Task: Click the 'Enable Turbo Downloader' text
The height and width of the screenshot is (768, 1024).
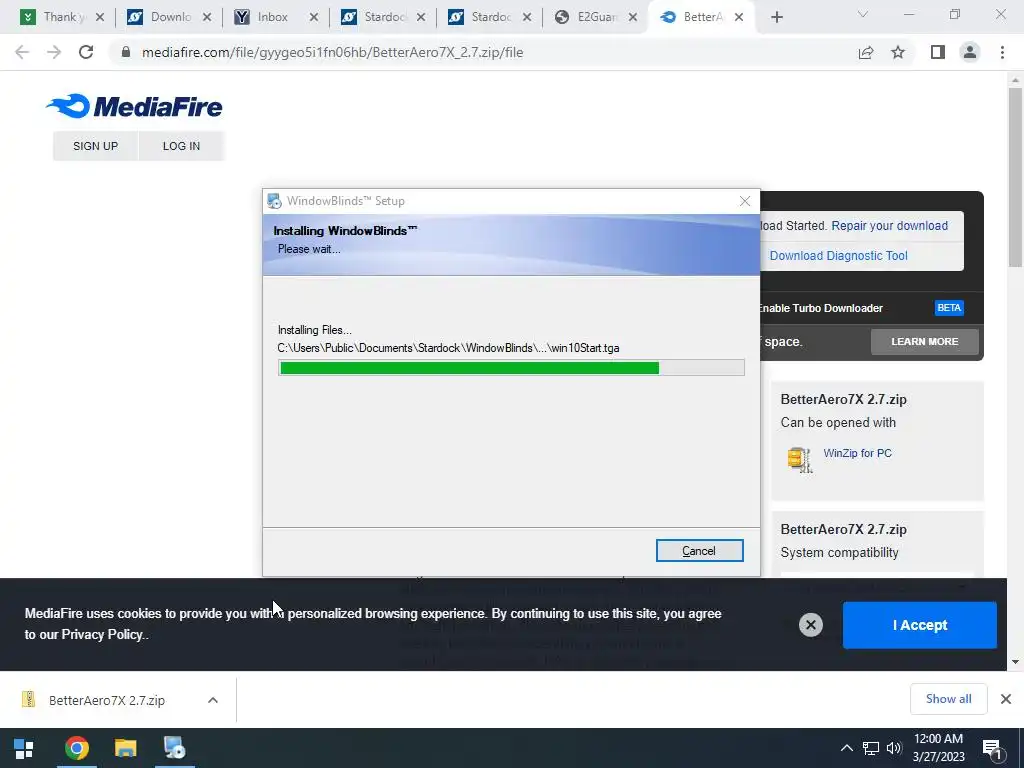Action: [x=821, y=308]
